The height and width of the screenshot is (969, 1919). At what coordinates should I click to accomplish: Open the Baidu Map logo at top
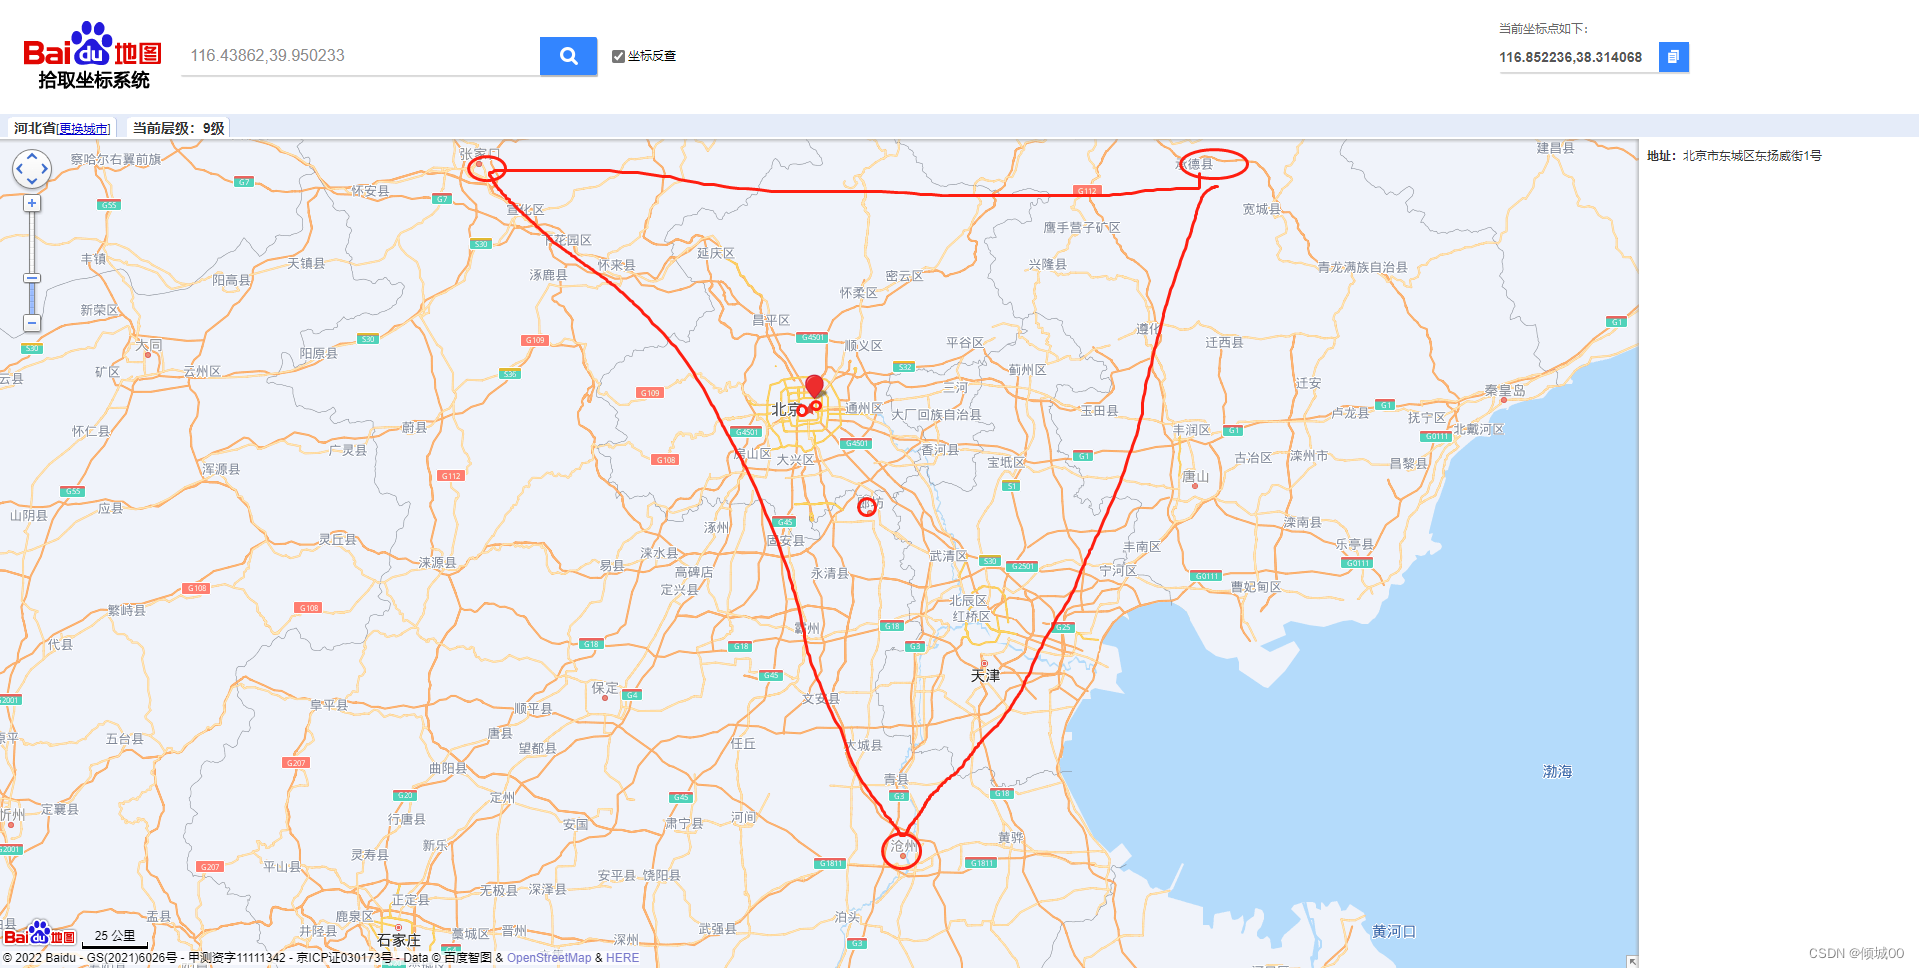tap(92, 55)
